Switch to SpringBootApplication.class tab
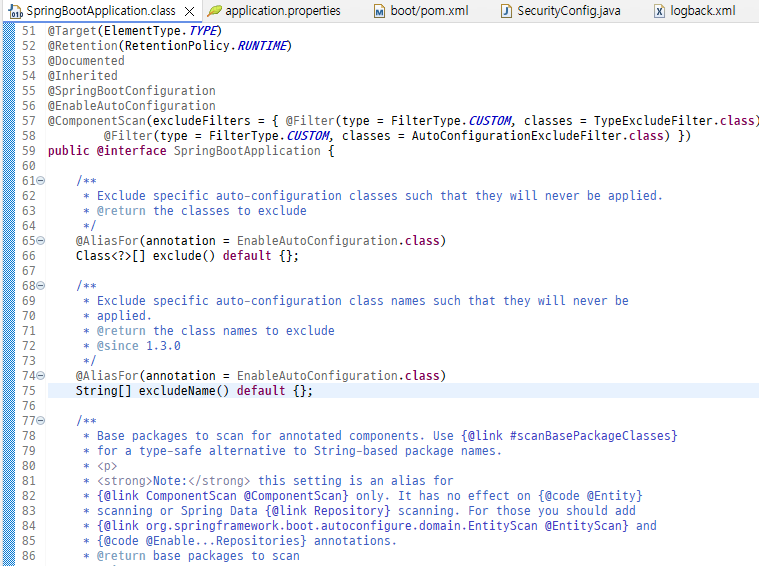 (x=101, y=11)
